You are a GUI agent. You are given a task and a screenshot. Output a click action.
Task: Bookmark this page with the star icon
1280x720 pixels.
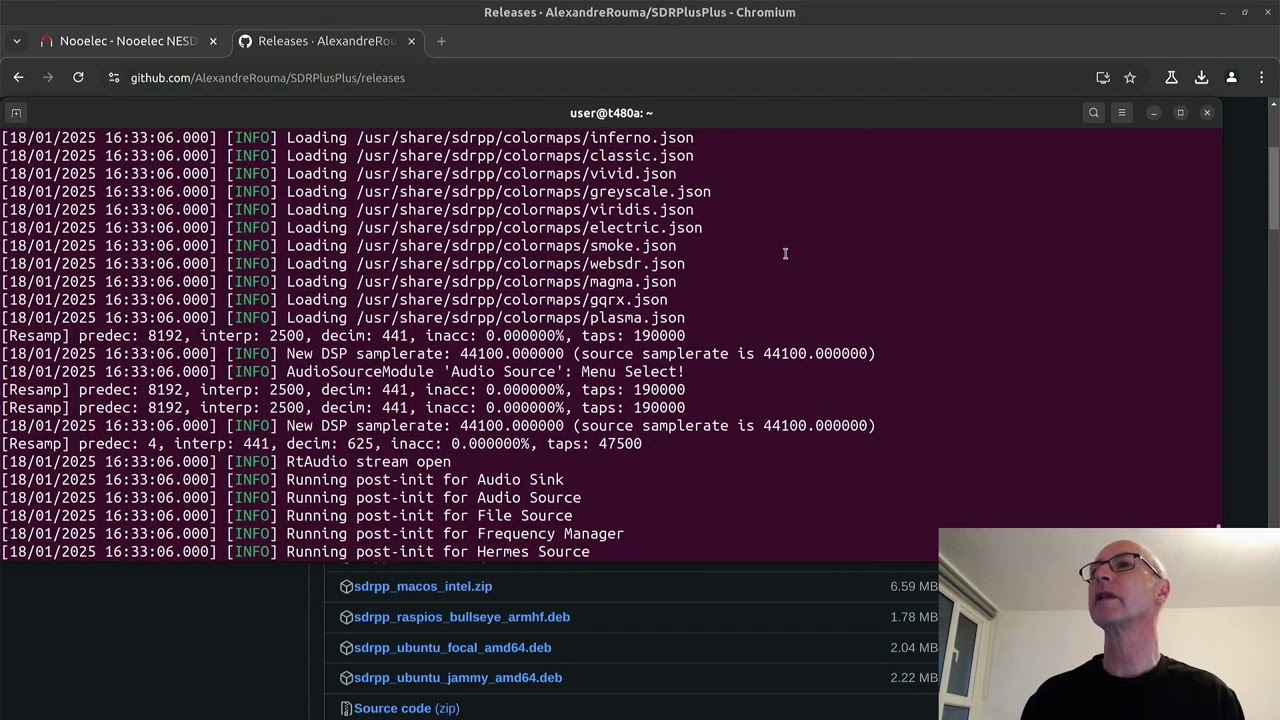click(1130, 77)
